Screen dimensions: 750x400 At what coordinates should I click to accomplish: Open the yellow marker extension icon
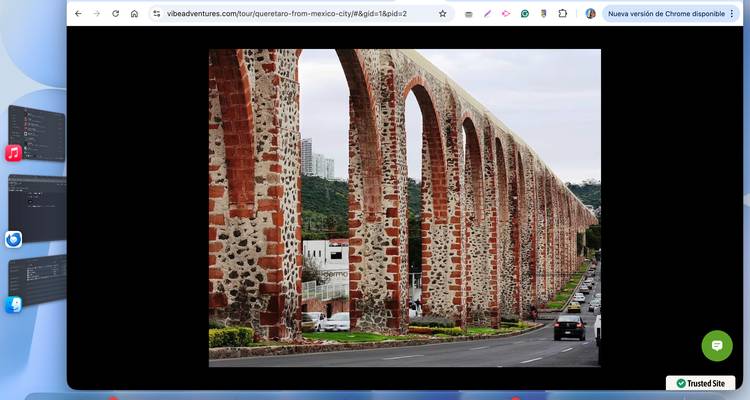coord(543,14)
